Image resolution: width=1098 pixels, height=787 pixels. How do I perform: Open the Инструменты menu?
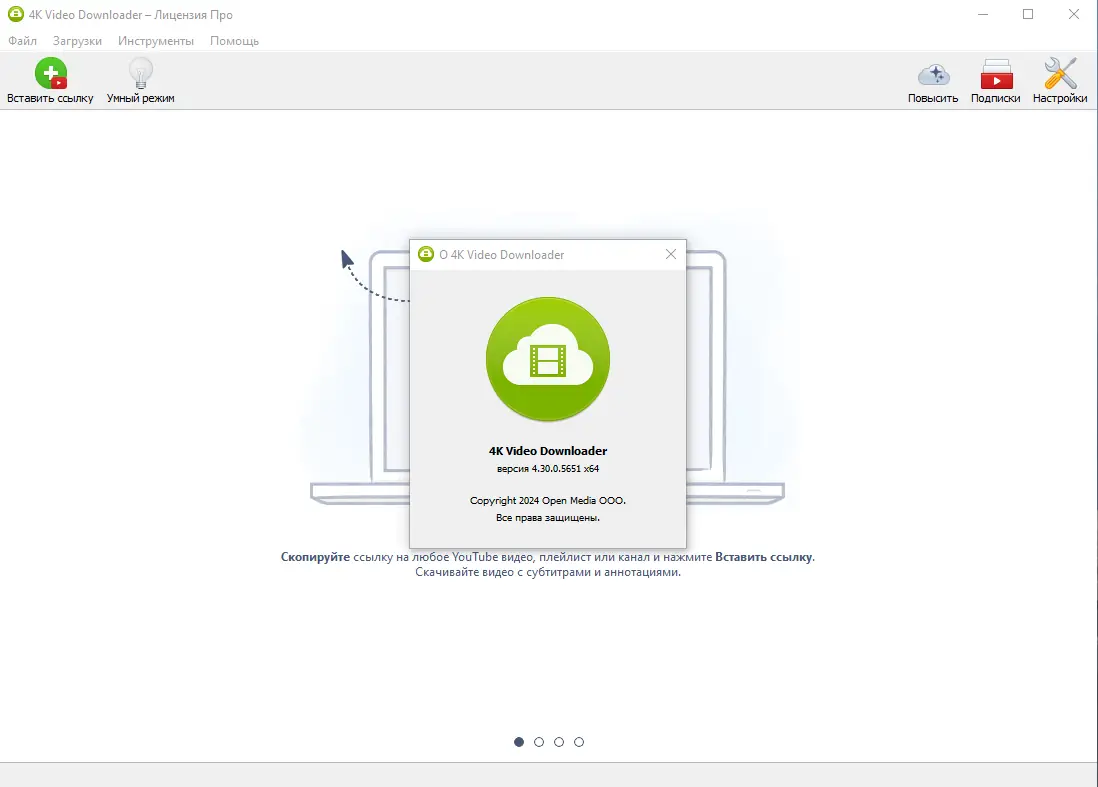pos(155,41)
